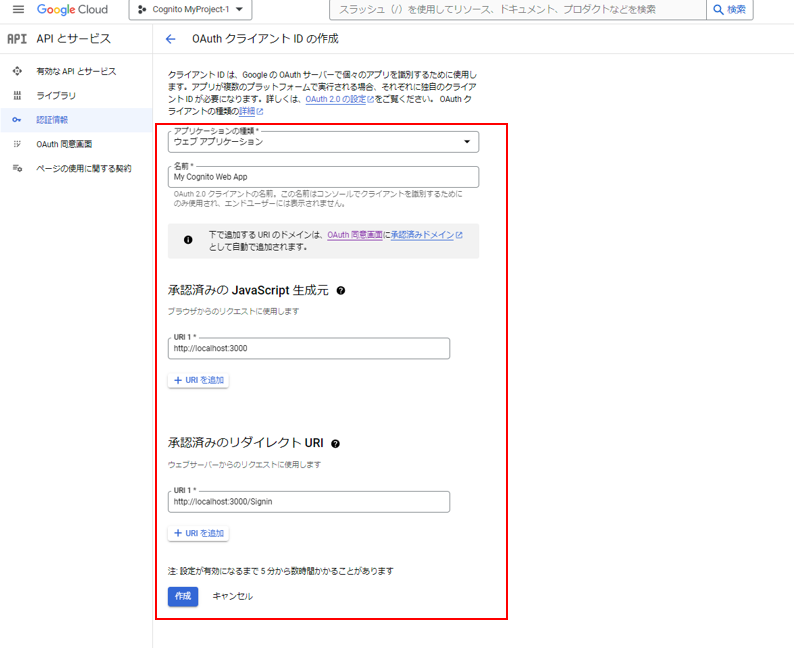794x648 pixels.
Task: Click the help icon beside リダイレクト URI
Action: coord(335,444)
